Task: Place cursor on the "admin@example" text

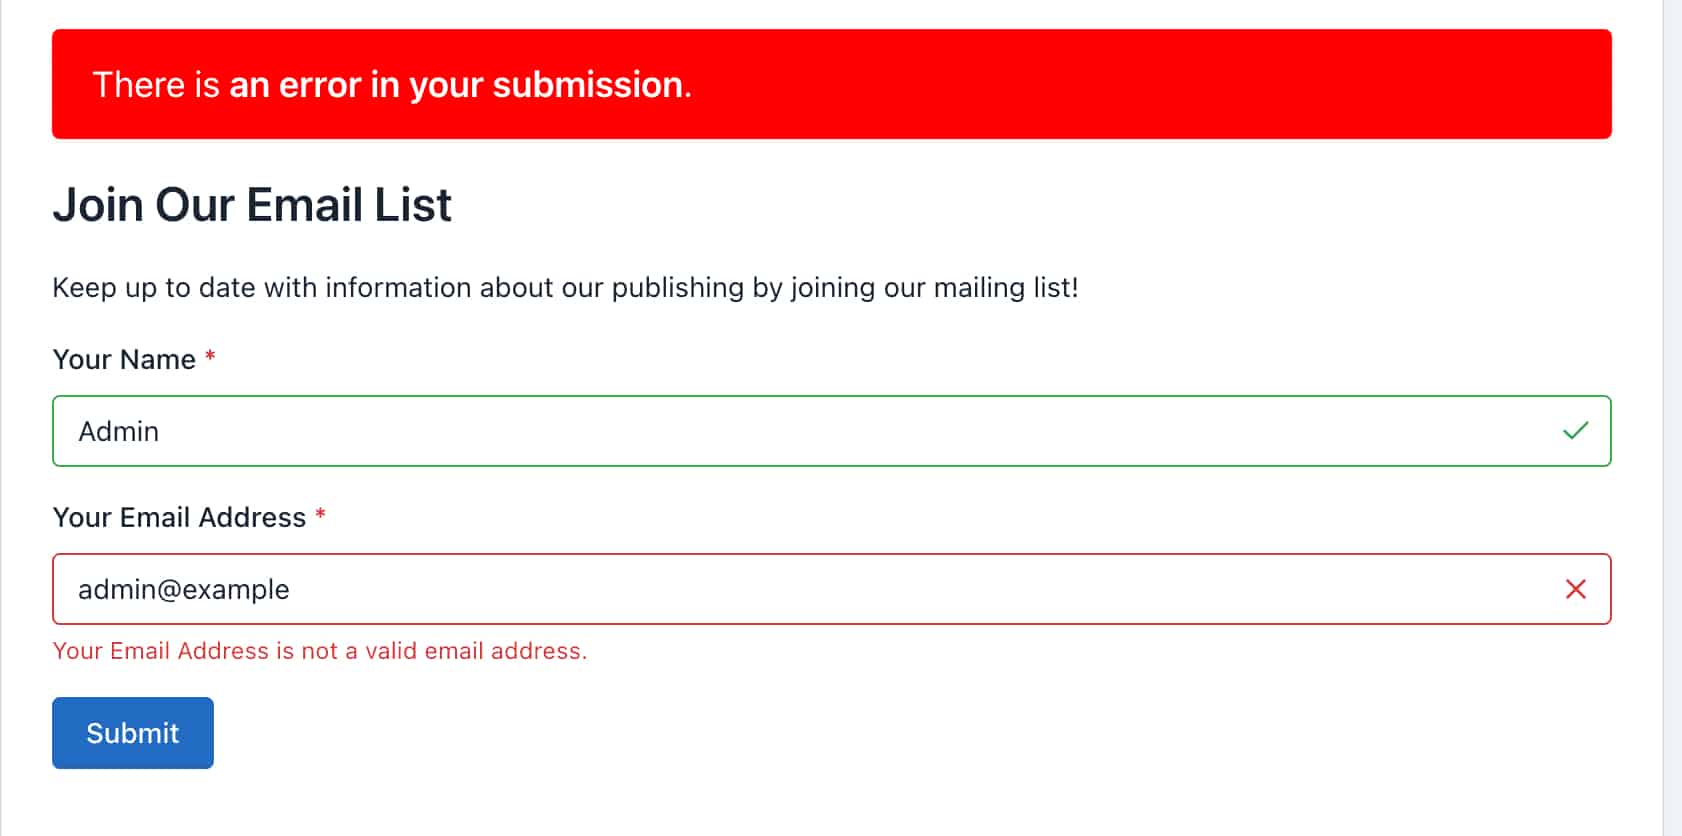Action: point(184,590)
